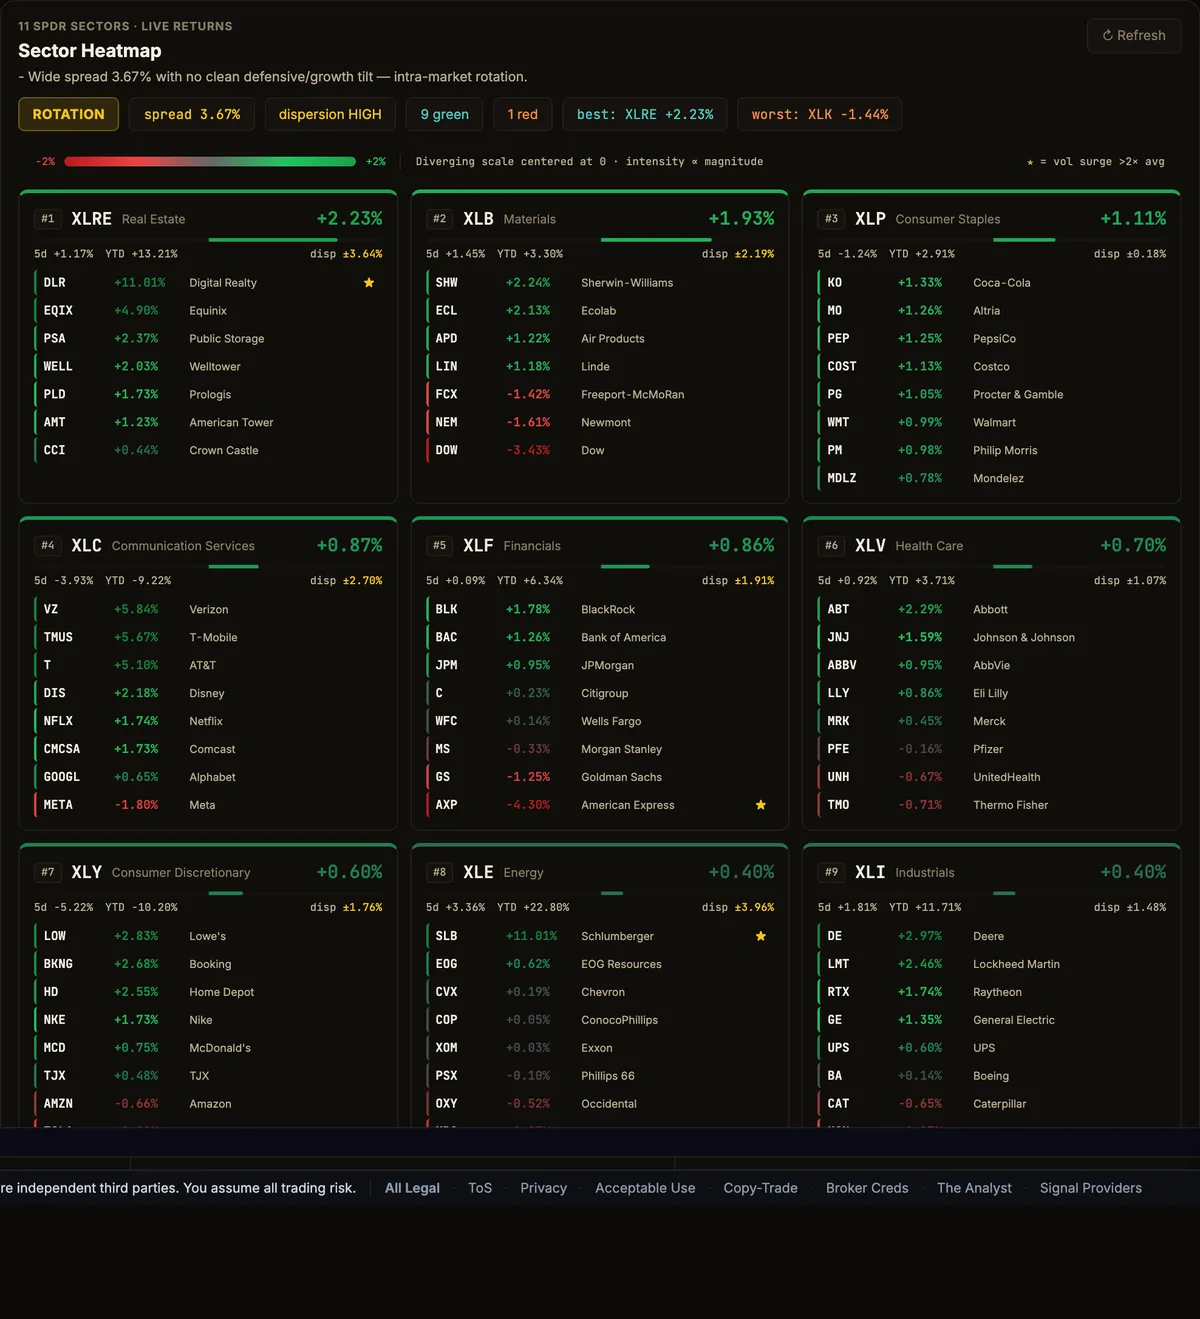Select the AMZN Amazon row
1200x1319 pixels.
tap(208, 1104)
